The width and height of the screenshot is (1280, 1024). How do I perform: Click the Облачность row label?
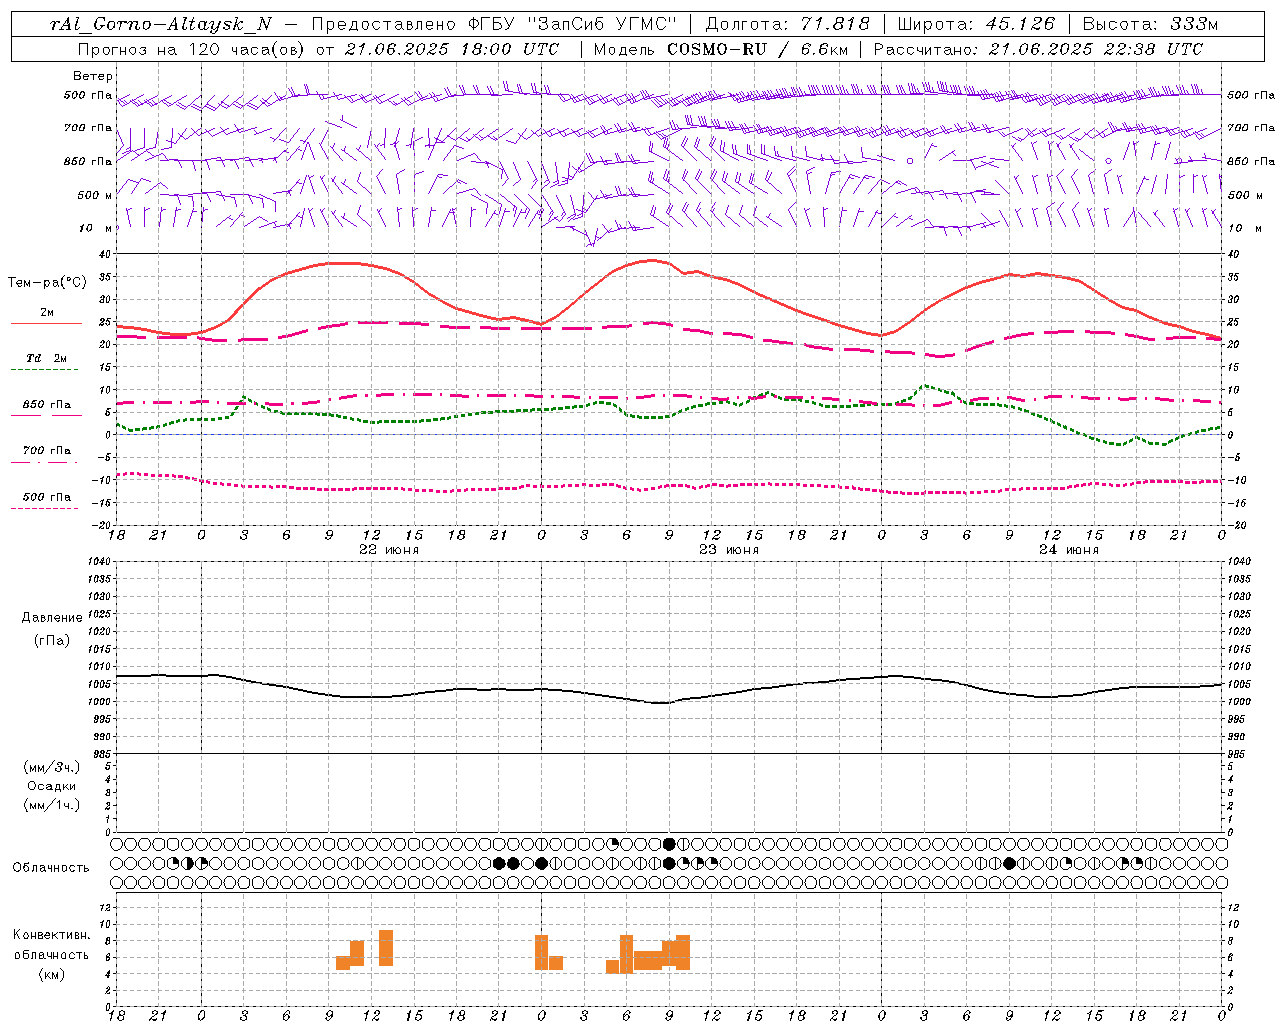[x=51, y=868]
